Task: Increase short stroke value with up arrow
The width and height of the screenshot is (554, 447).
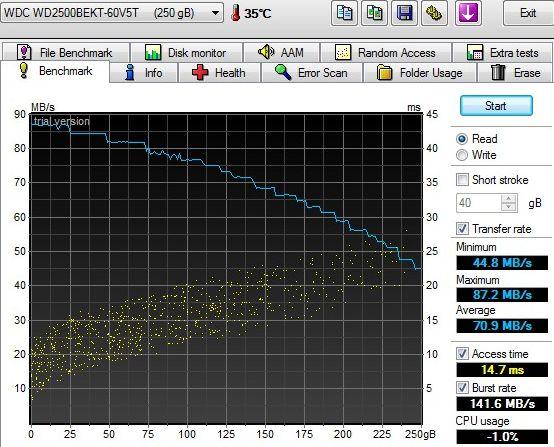Action: 509,199
